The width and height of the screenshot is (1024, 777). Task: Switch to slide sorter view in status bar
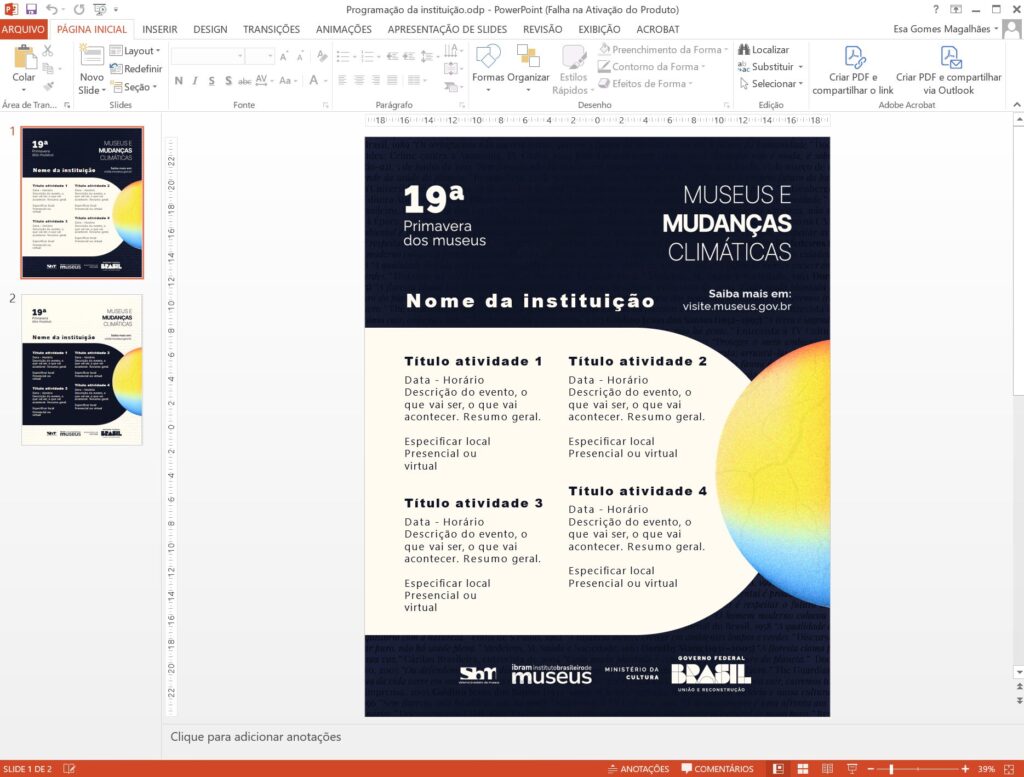coord(801,769)
